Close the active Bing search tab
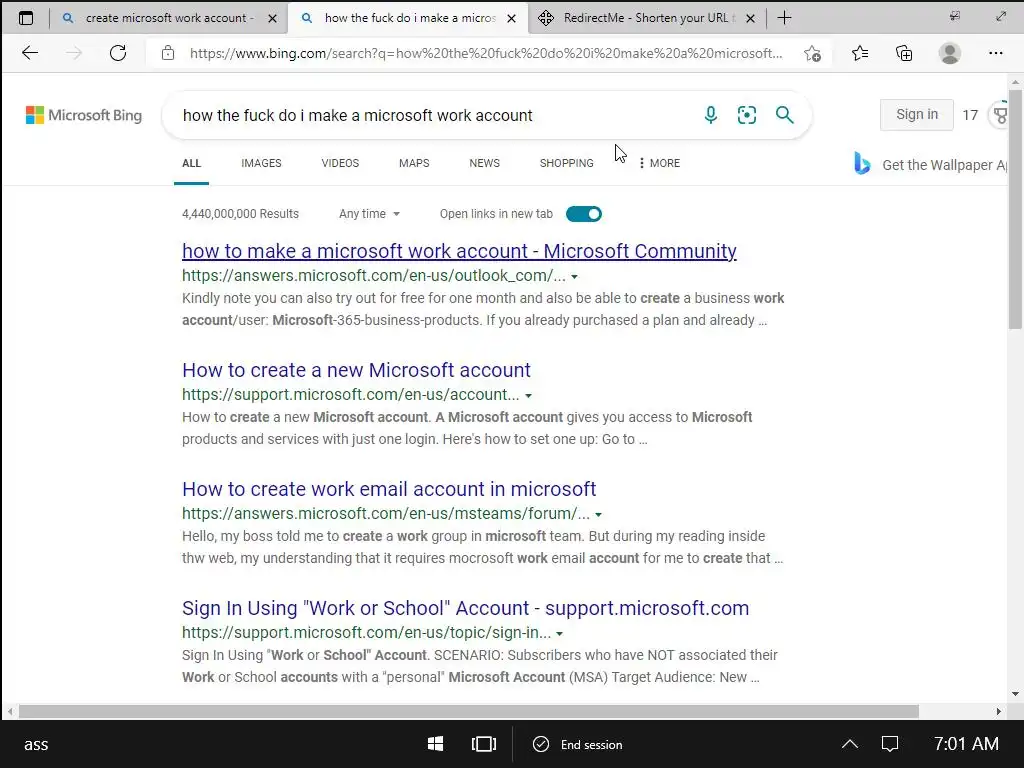This screenshot has height=768, width=1024. tap(511, 18)
